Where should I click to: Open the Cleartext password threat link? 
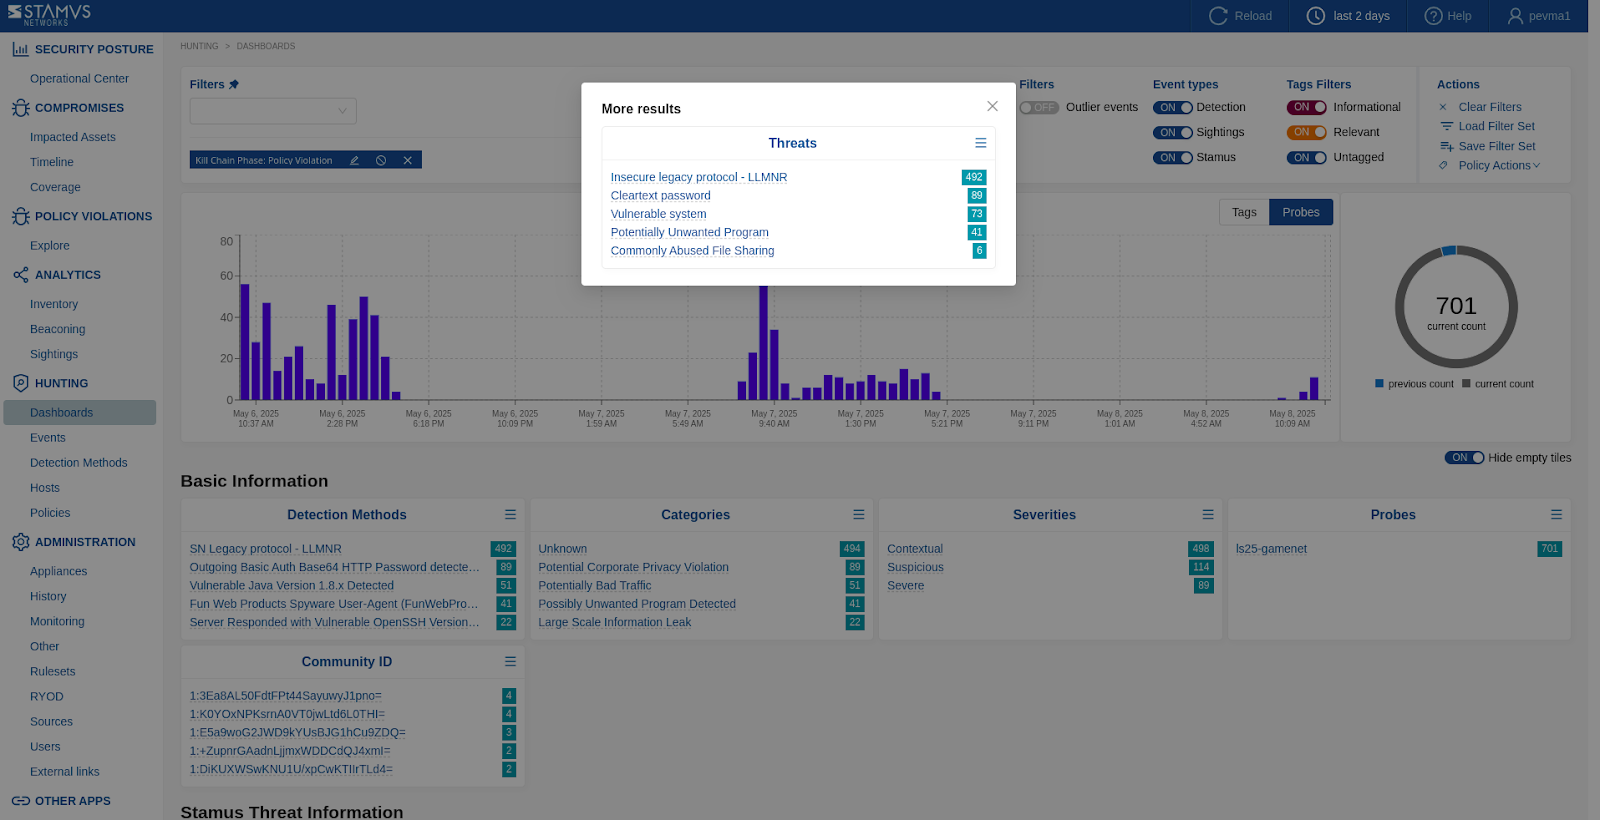point(660,196)
